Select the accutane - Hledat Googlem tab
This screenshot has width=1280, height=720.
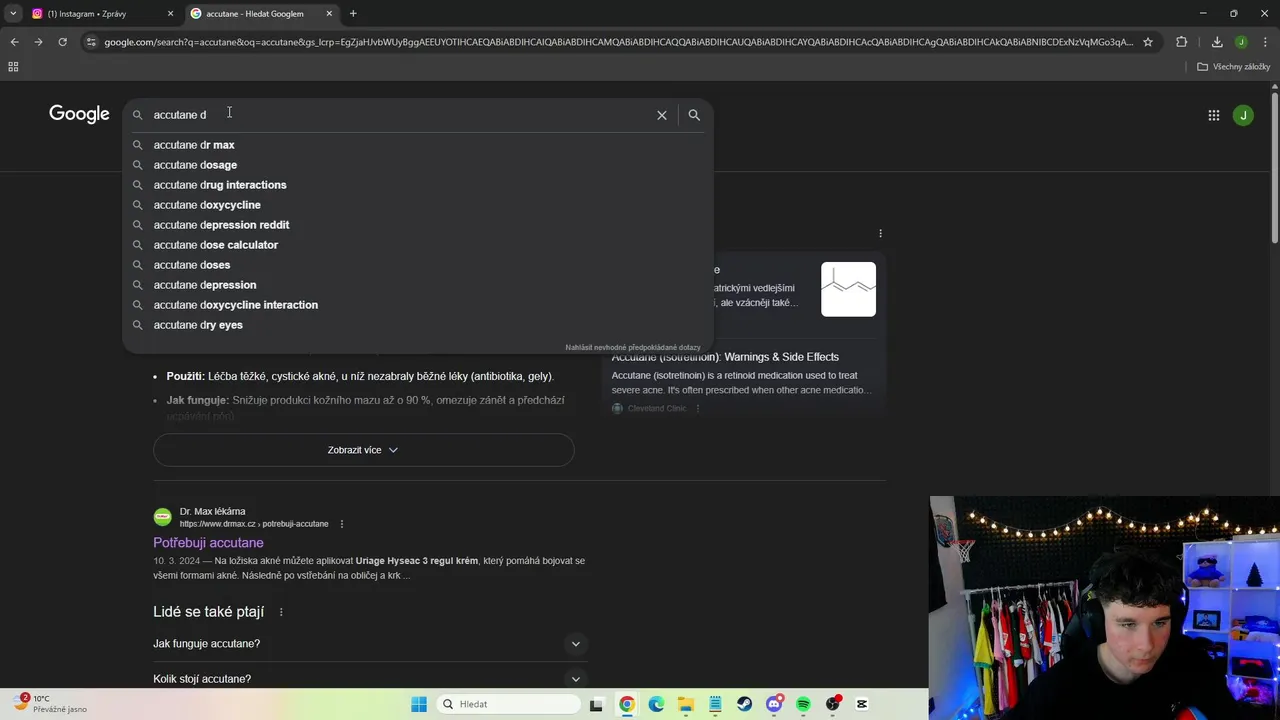pyautogui.click(x=262, y=14)
